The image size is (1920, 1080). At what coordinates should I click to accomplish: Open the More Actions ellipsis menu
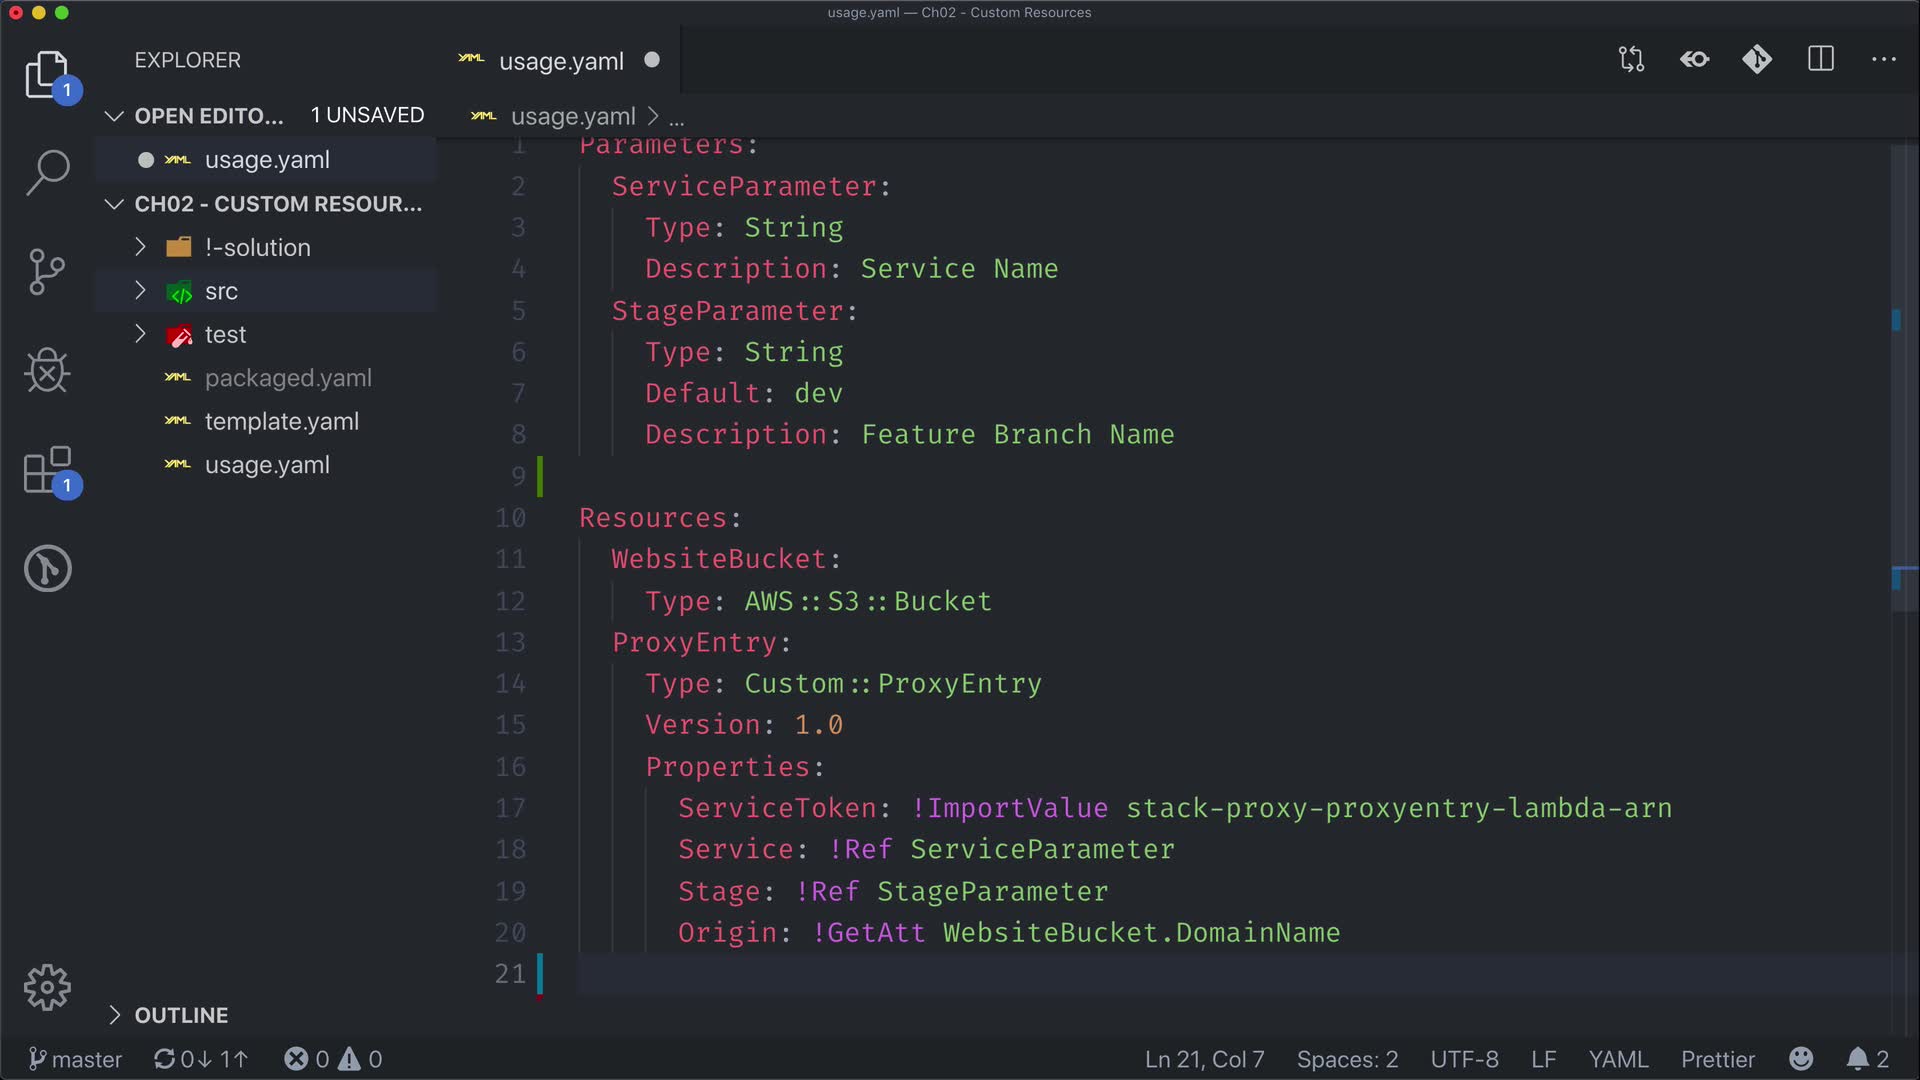(x=1883, y=60)
